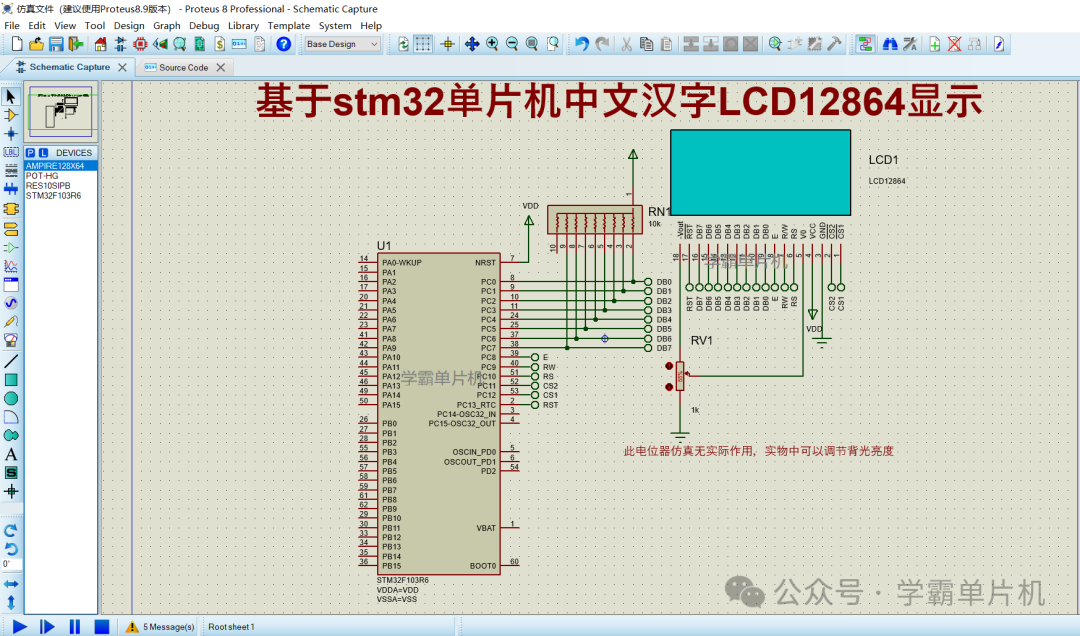Click the Remove Sheet red X icon

point(954,44)
